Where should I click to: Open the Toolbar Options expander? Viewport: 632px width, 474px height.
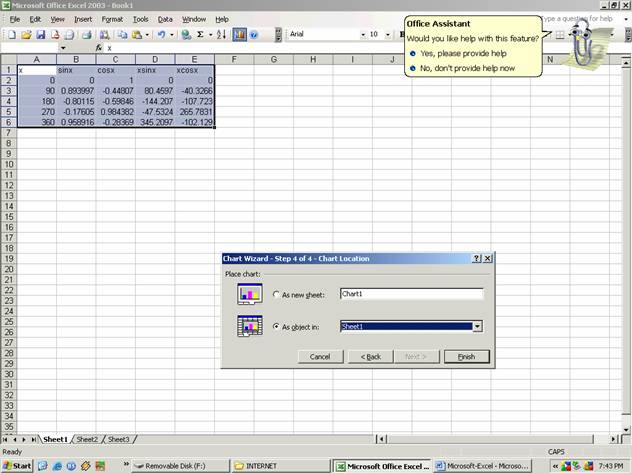[278, 35]
